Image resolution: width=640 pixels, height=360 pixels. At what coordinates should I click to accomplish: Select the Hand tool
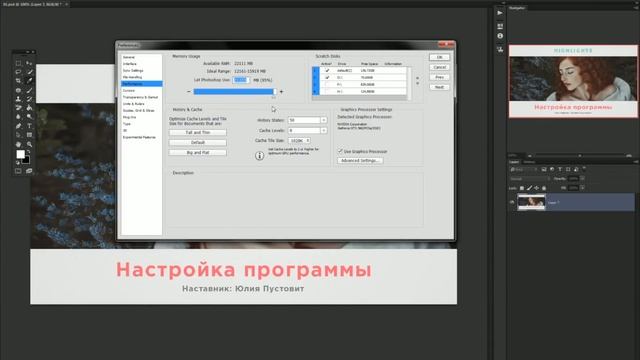pyautogui.click(x=18, y=144)
